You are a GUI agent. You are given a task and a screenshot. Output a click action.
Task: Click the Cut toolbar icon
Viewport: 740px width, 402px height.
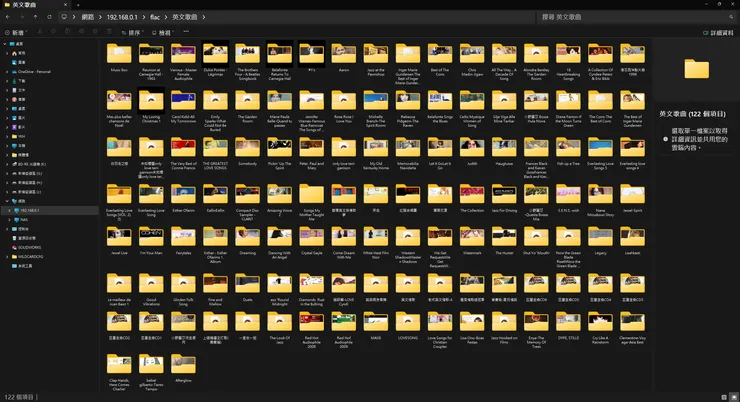[40, 32]
